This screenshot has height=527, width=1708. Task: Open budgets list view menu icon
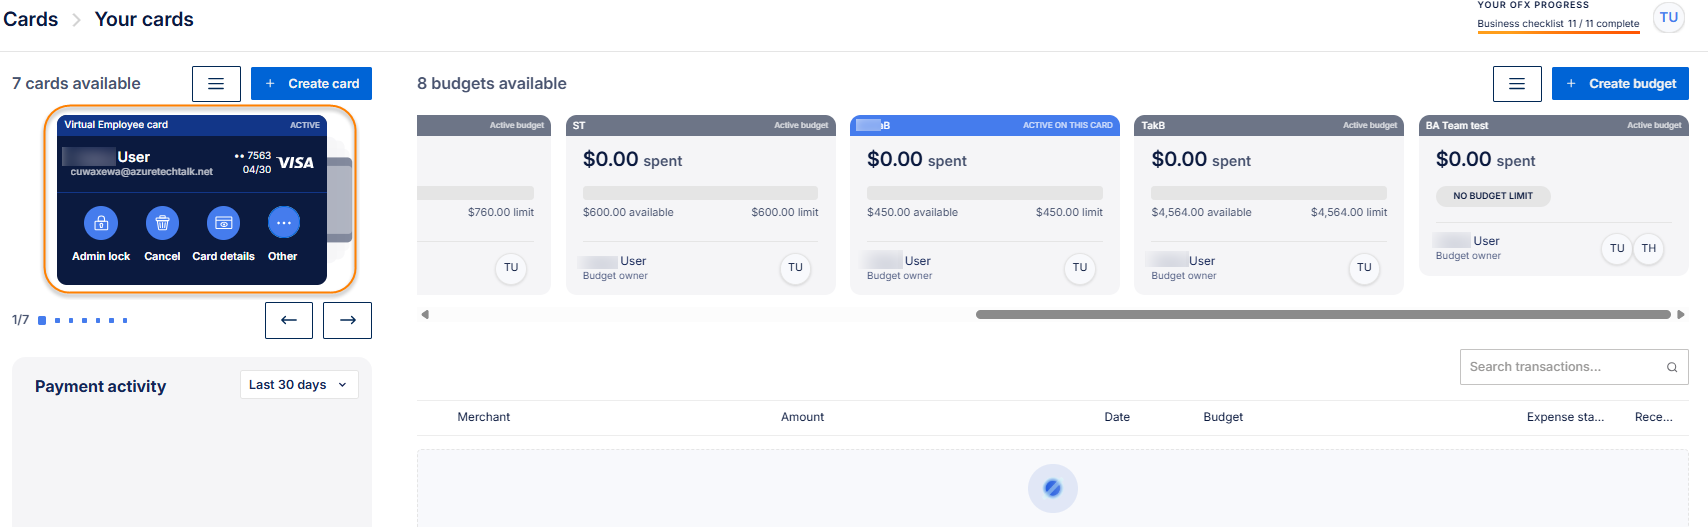[1516, 84]
